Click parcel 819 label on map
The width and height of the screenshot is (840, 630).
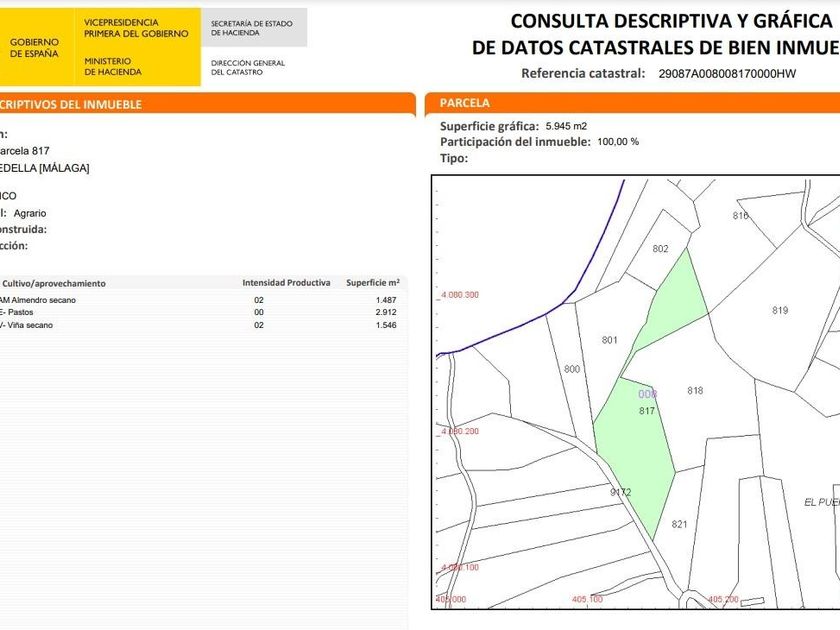[x=780, y=310]
